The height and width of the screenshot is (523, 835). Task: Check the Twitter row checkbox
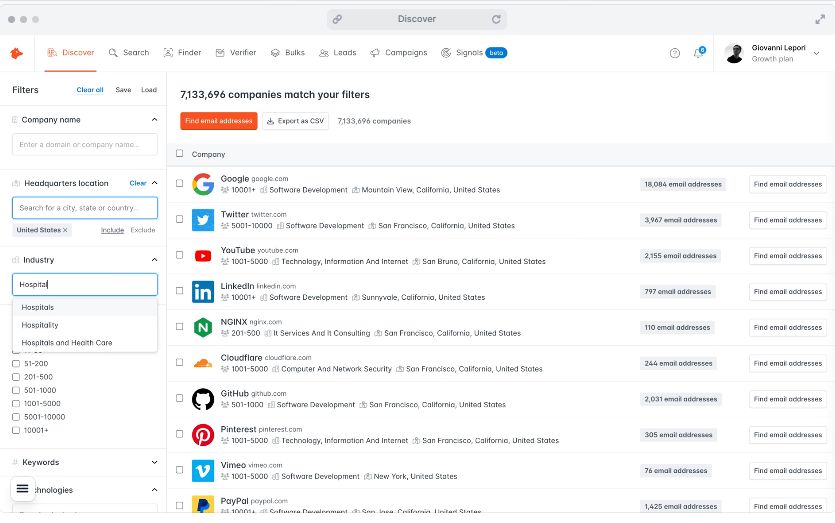click(179, 219)
